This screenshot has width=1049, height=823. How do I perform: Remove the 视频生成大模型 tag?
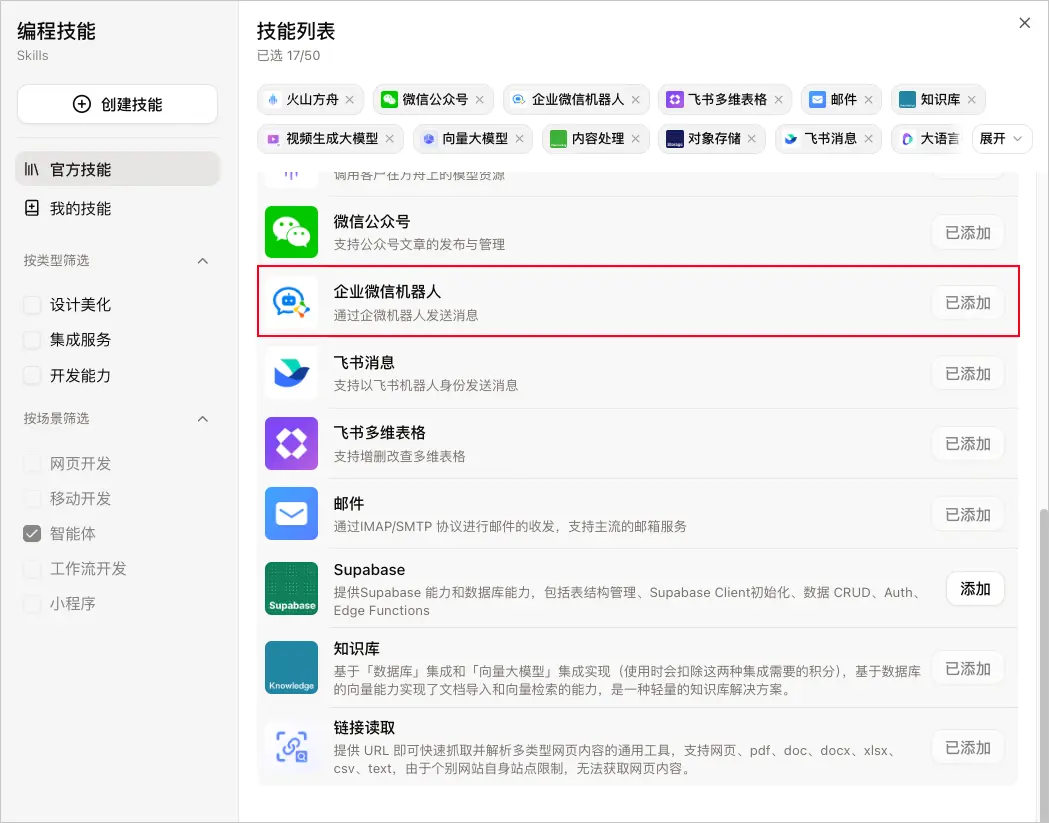coord(389,139)
